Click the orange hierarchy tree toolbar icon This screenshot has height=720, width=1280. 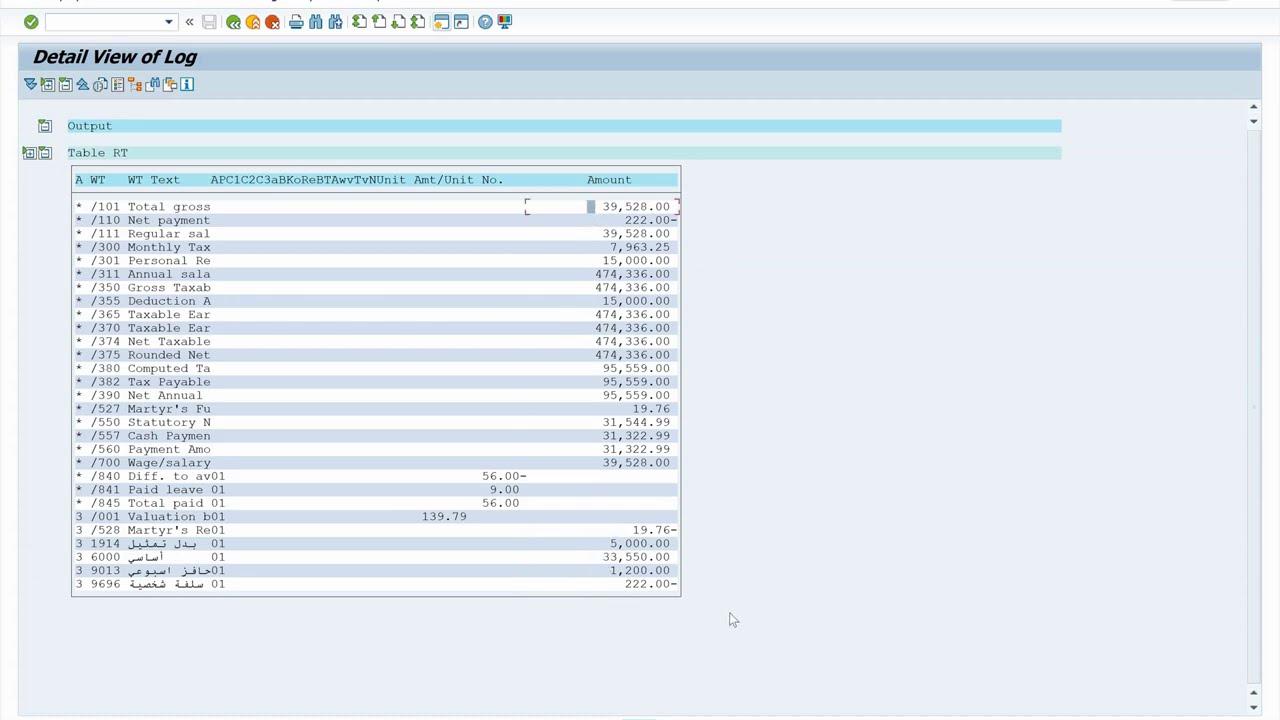tap(135, 84)
